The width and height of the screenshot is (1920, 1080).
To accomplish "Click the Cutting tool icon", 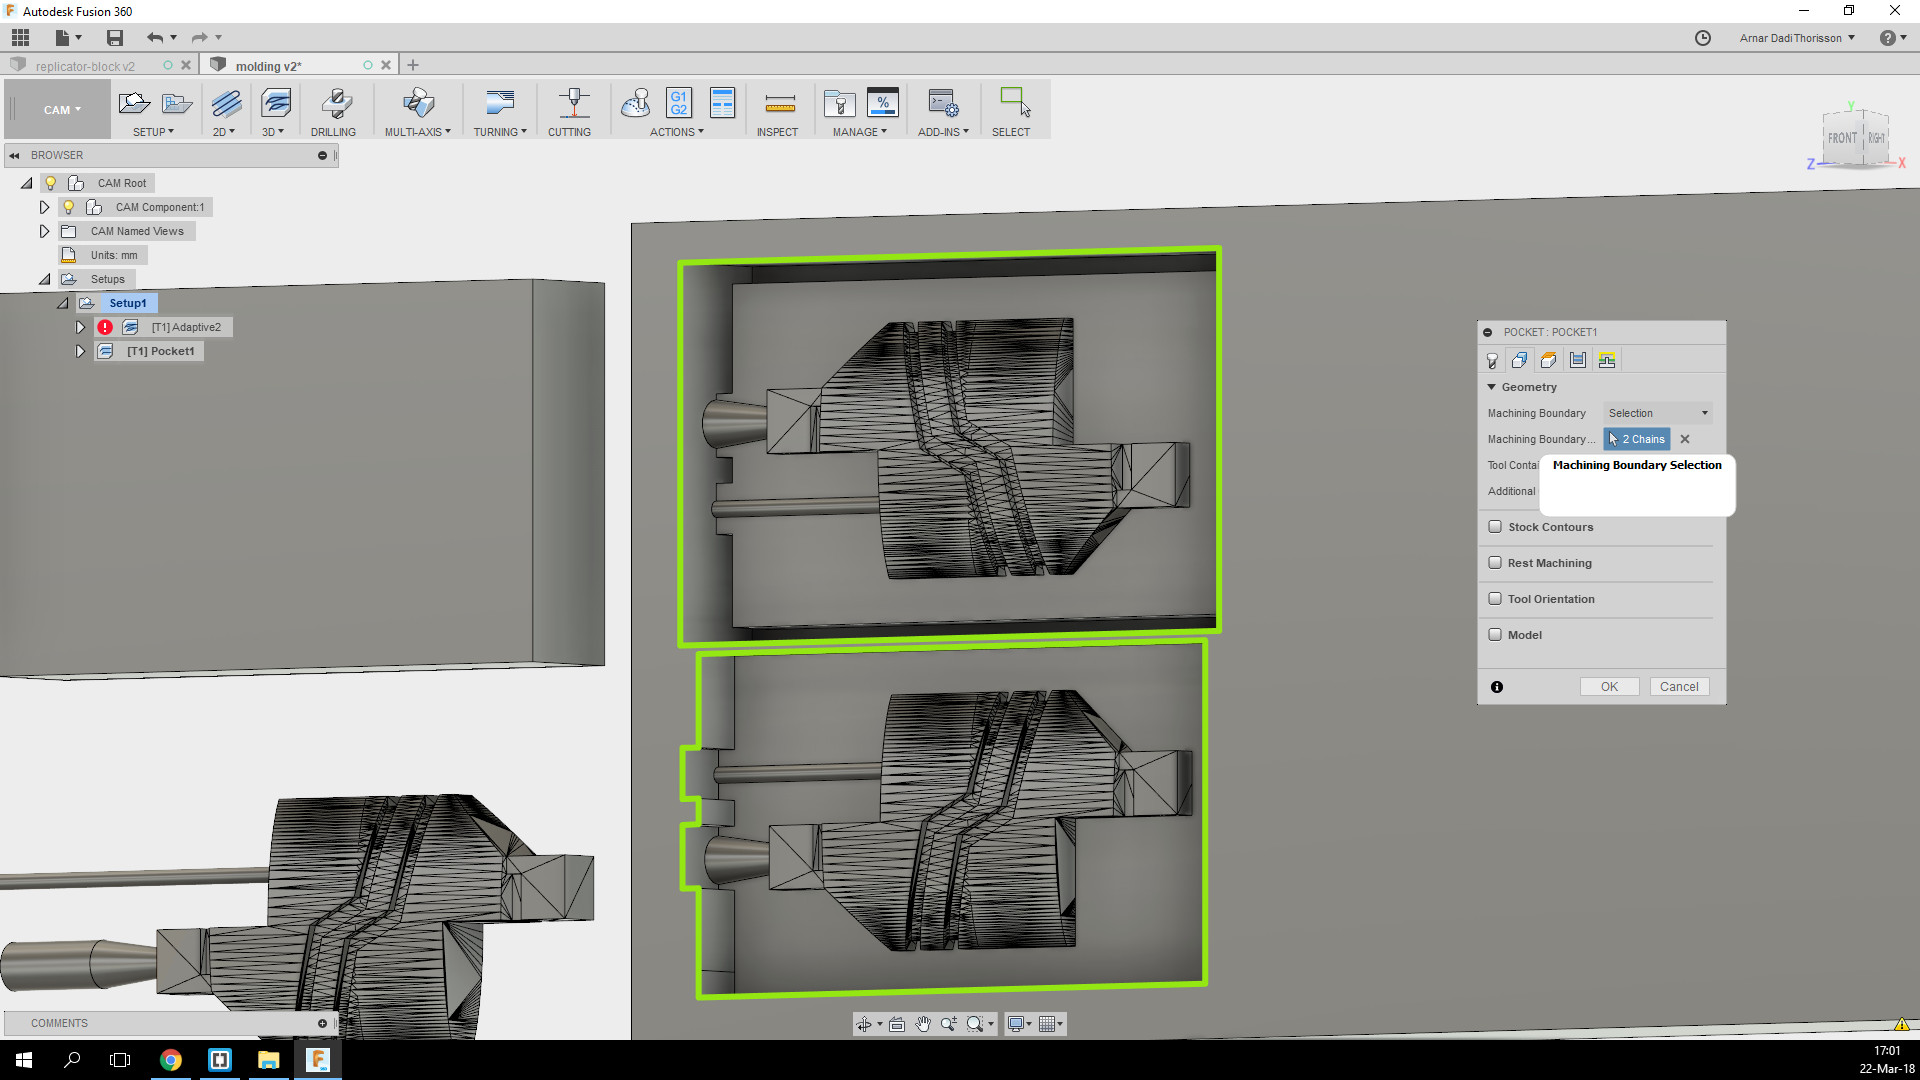I will pyautogui.click(x=573, y=104).
